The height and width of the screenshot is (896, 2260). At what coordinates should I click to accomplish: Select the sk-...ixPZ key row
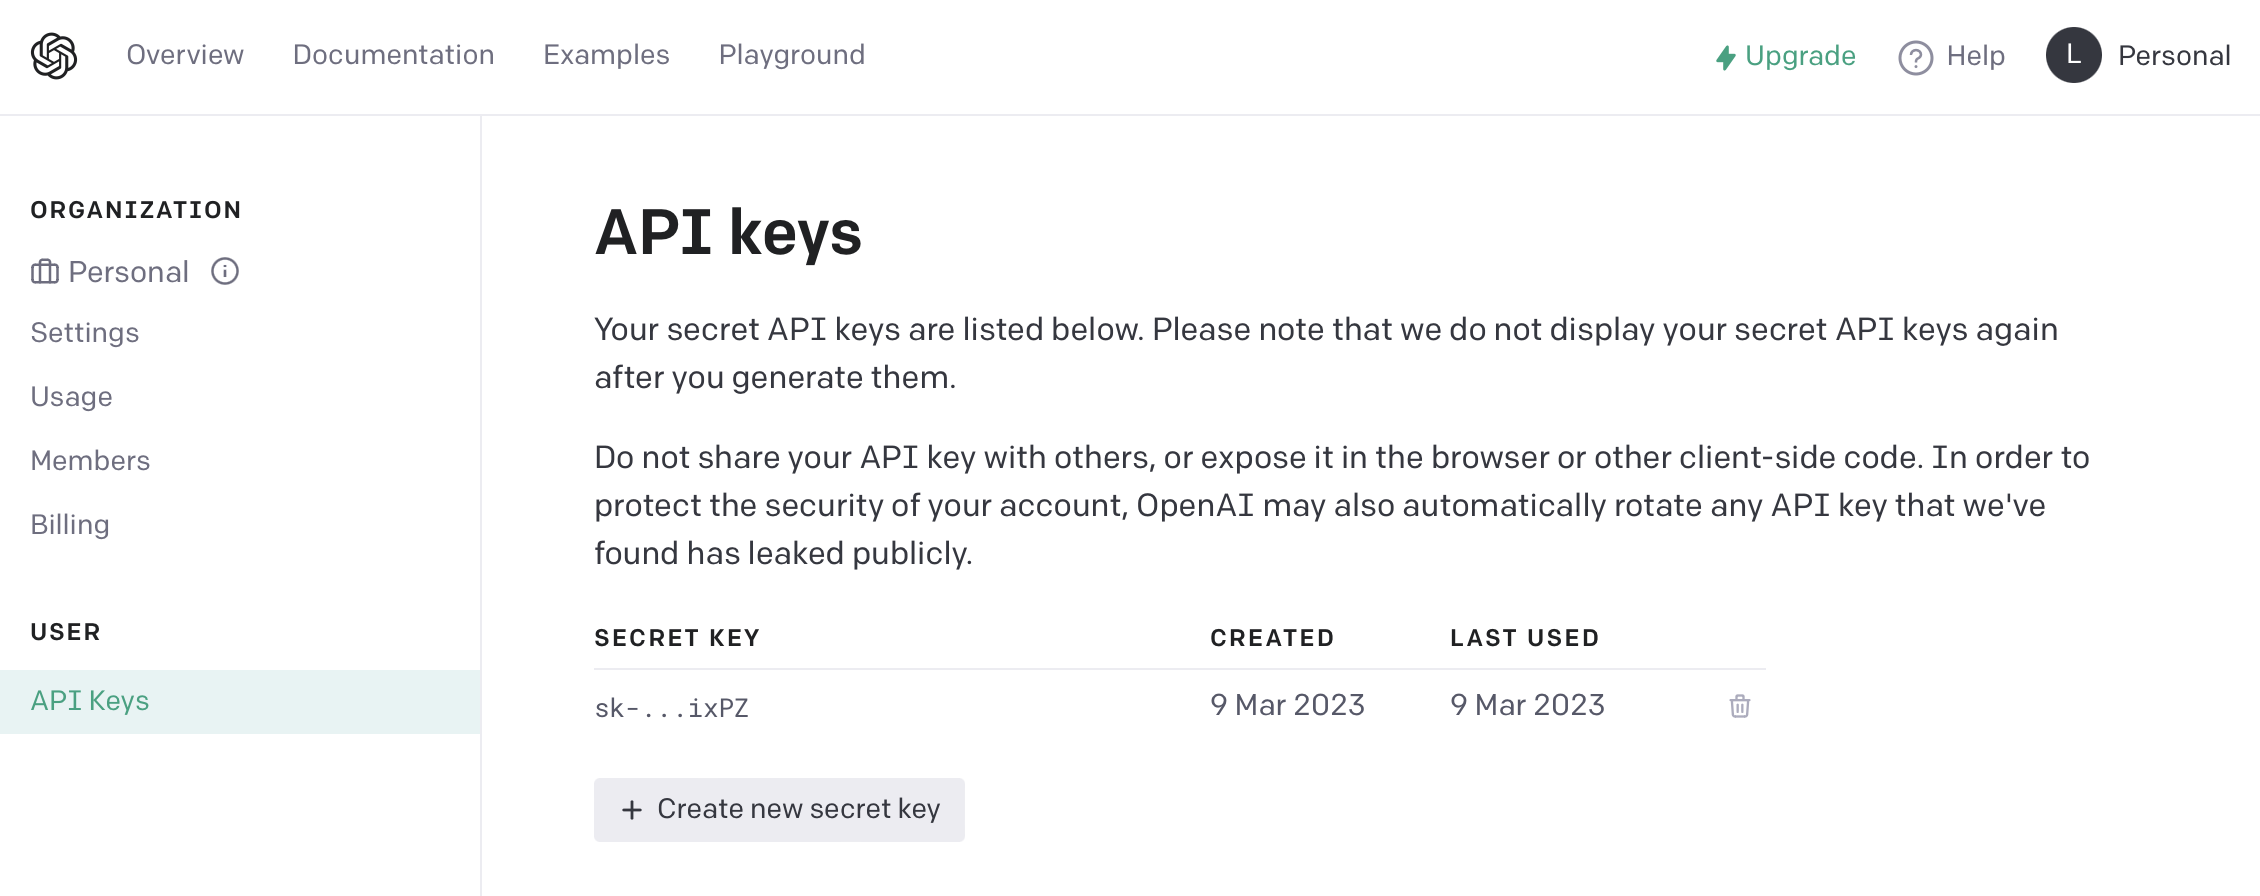tap(1180, 706)
